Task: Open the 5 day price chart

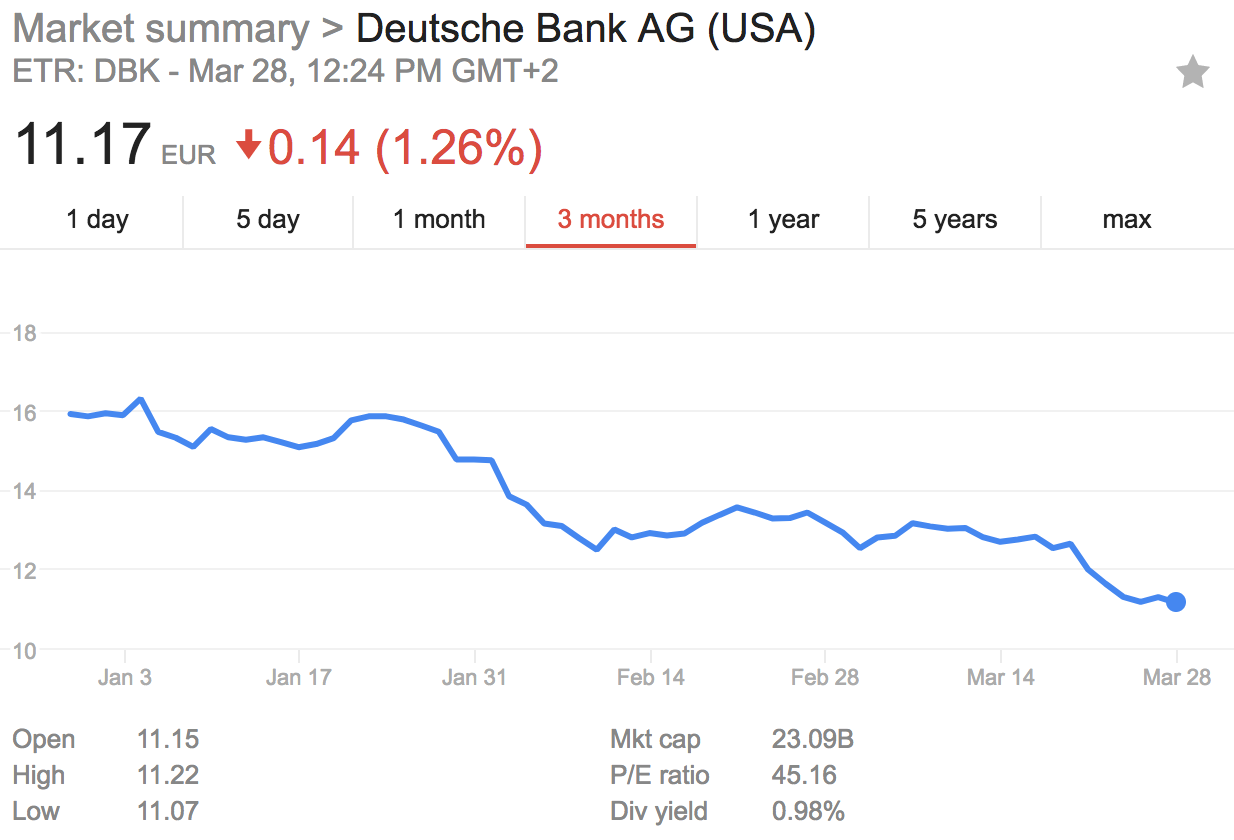Action: (267, 220)
